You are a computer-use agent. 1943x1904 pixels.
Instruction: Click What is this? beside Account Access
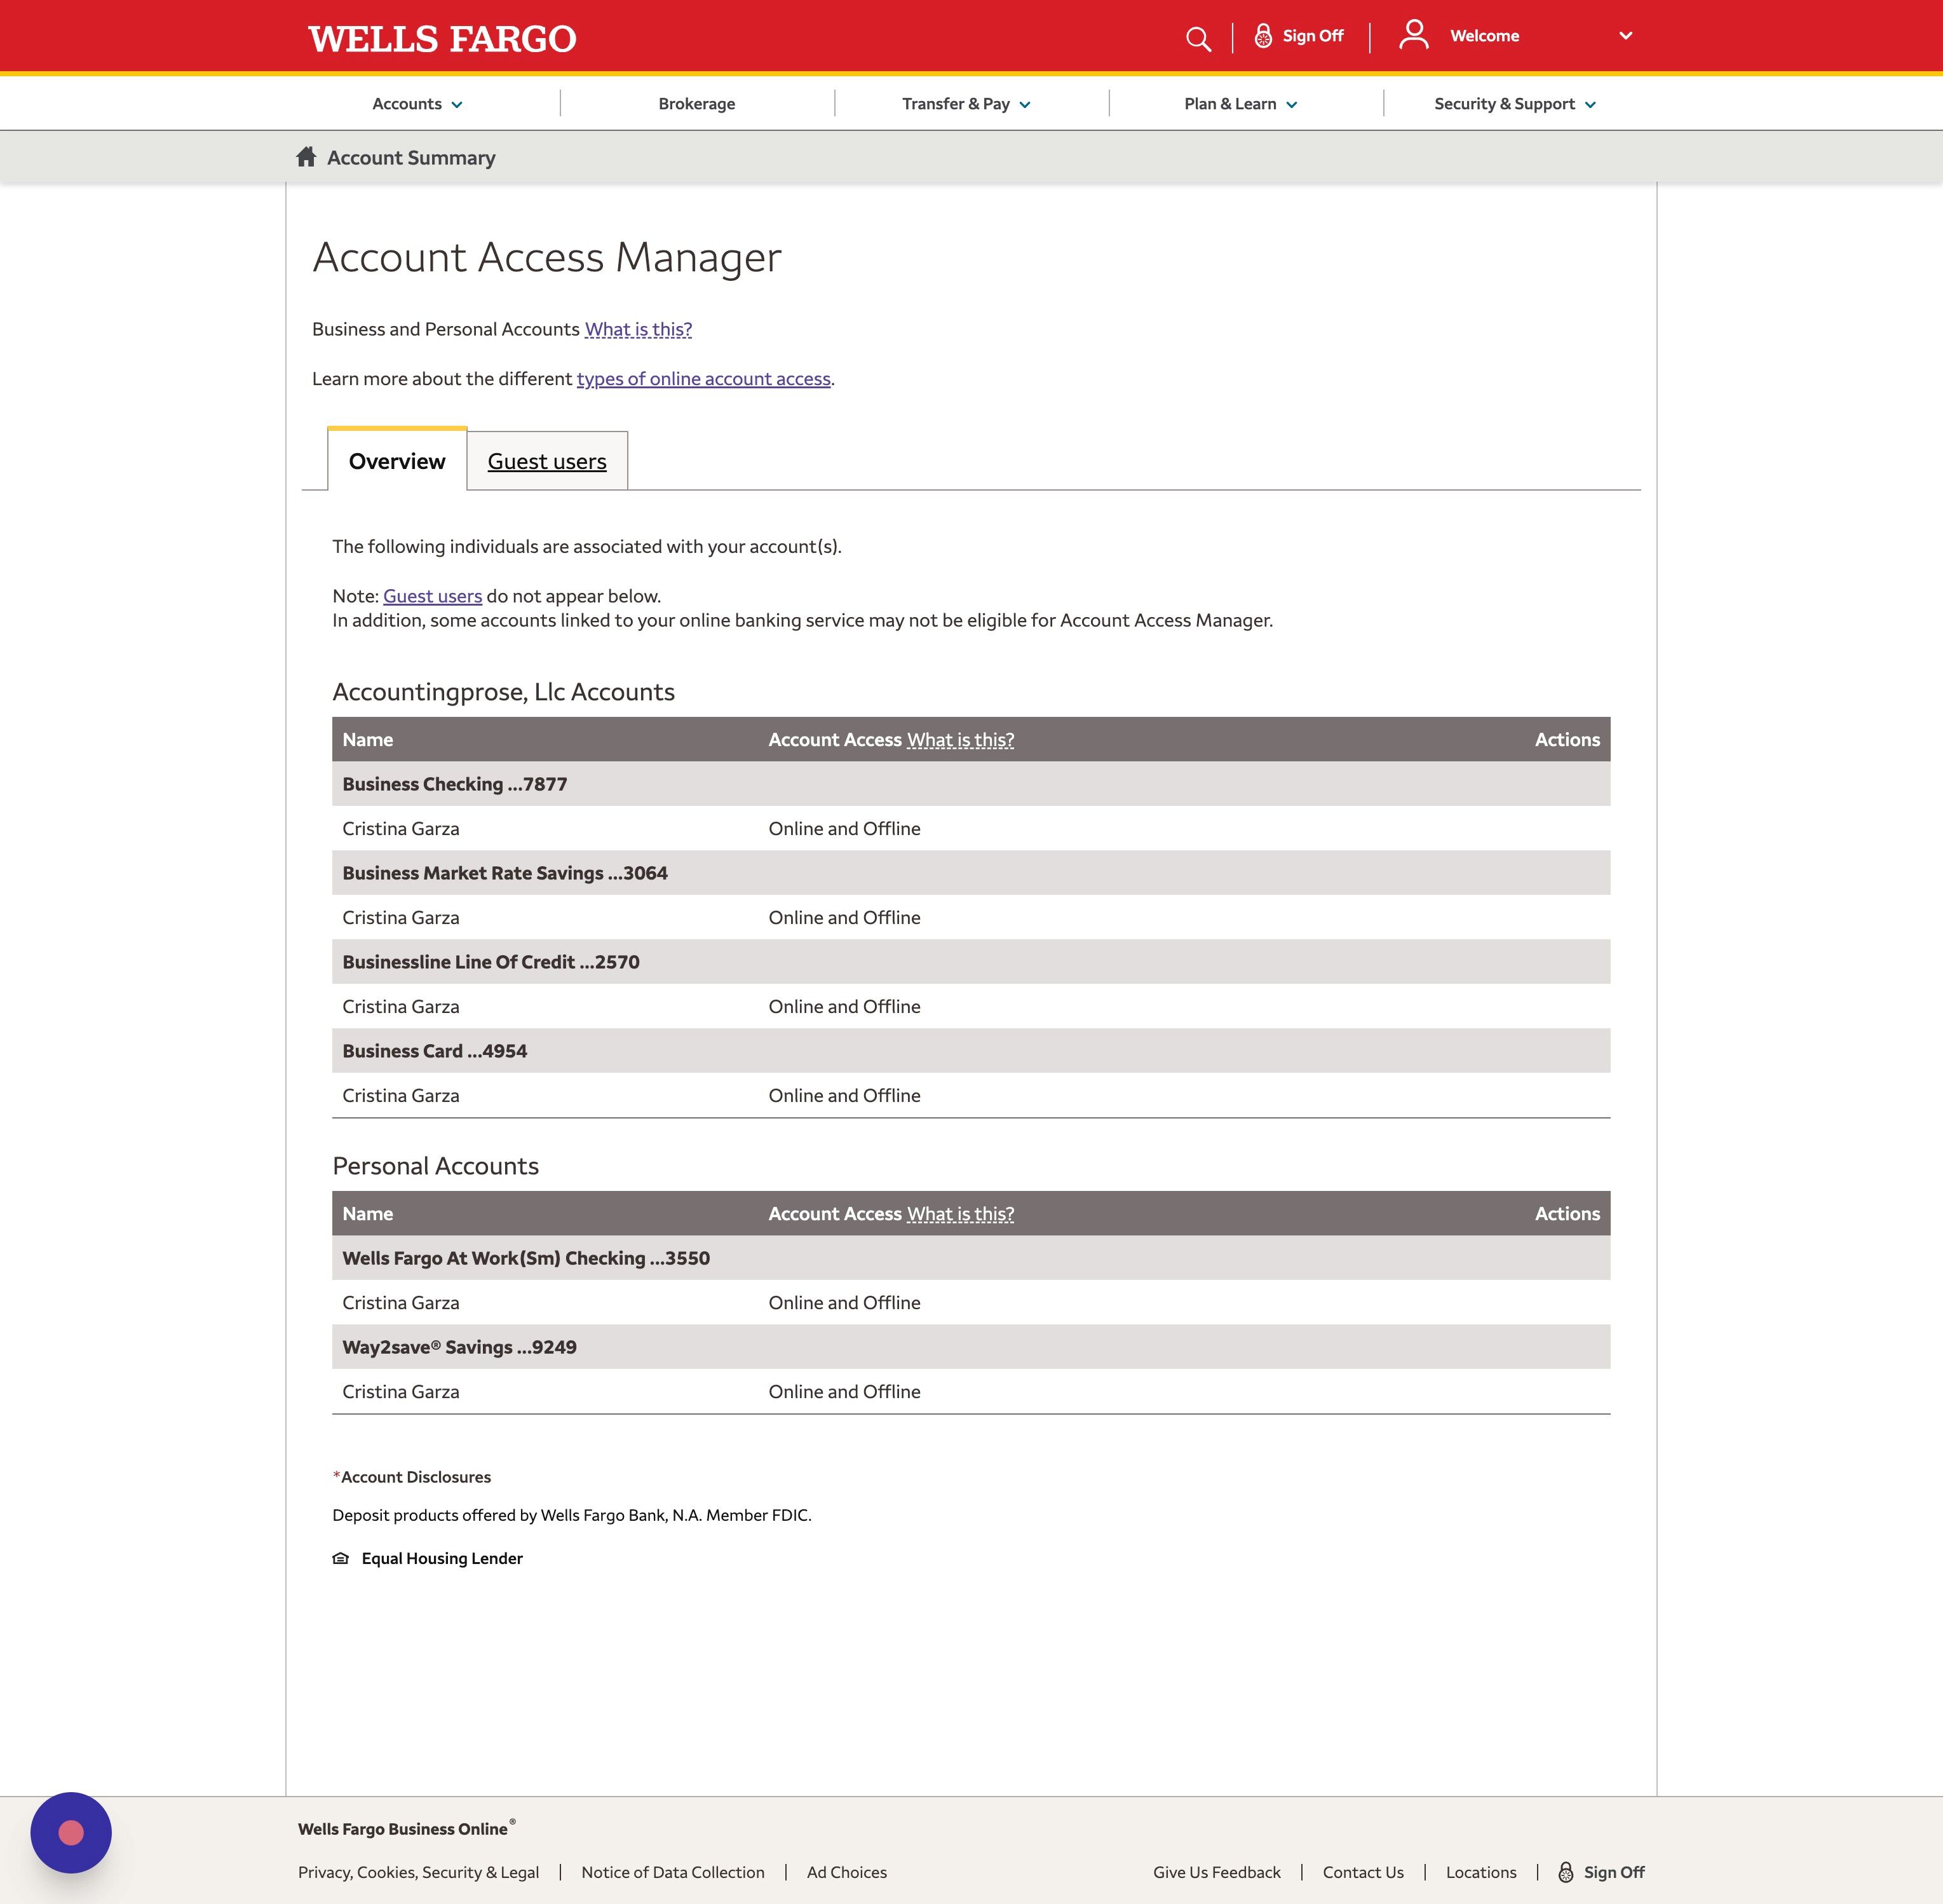(959, 740)
